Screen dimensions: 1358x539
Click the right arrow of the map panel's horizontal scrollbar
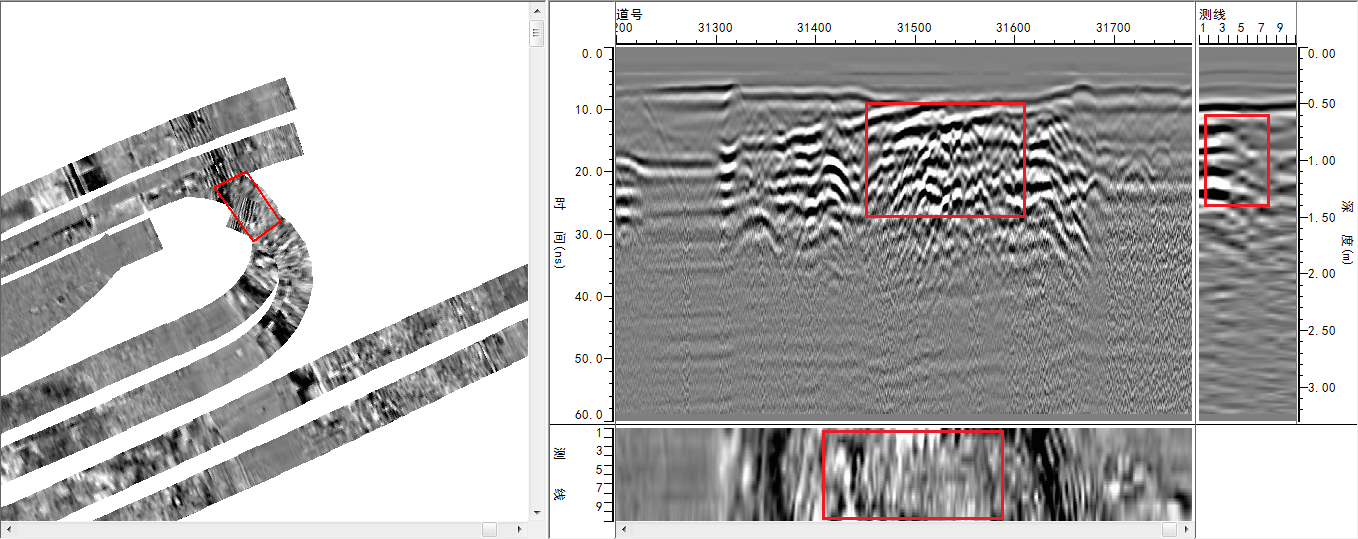(x=519, y=528)
